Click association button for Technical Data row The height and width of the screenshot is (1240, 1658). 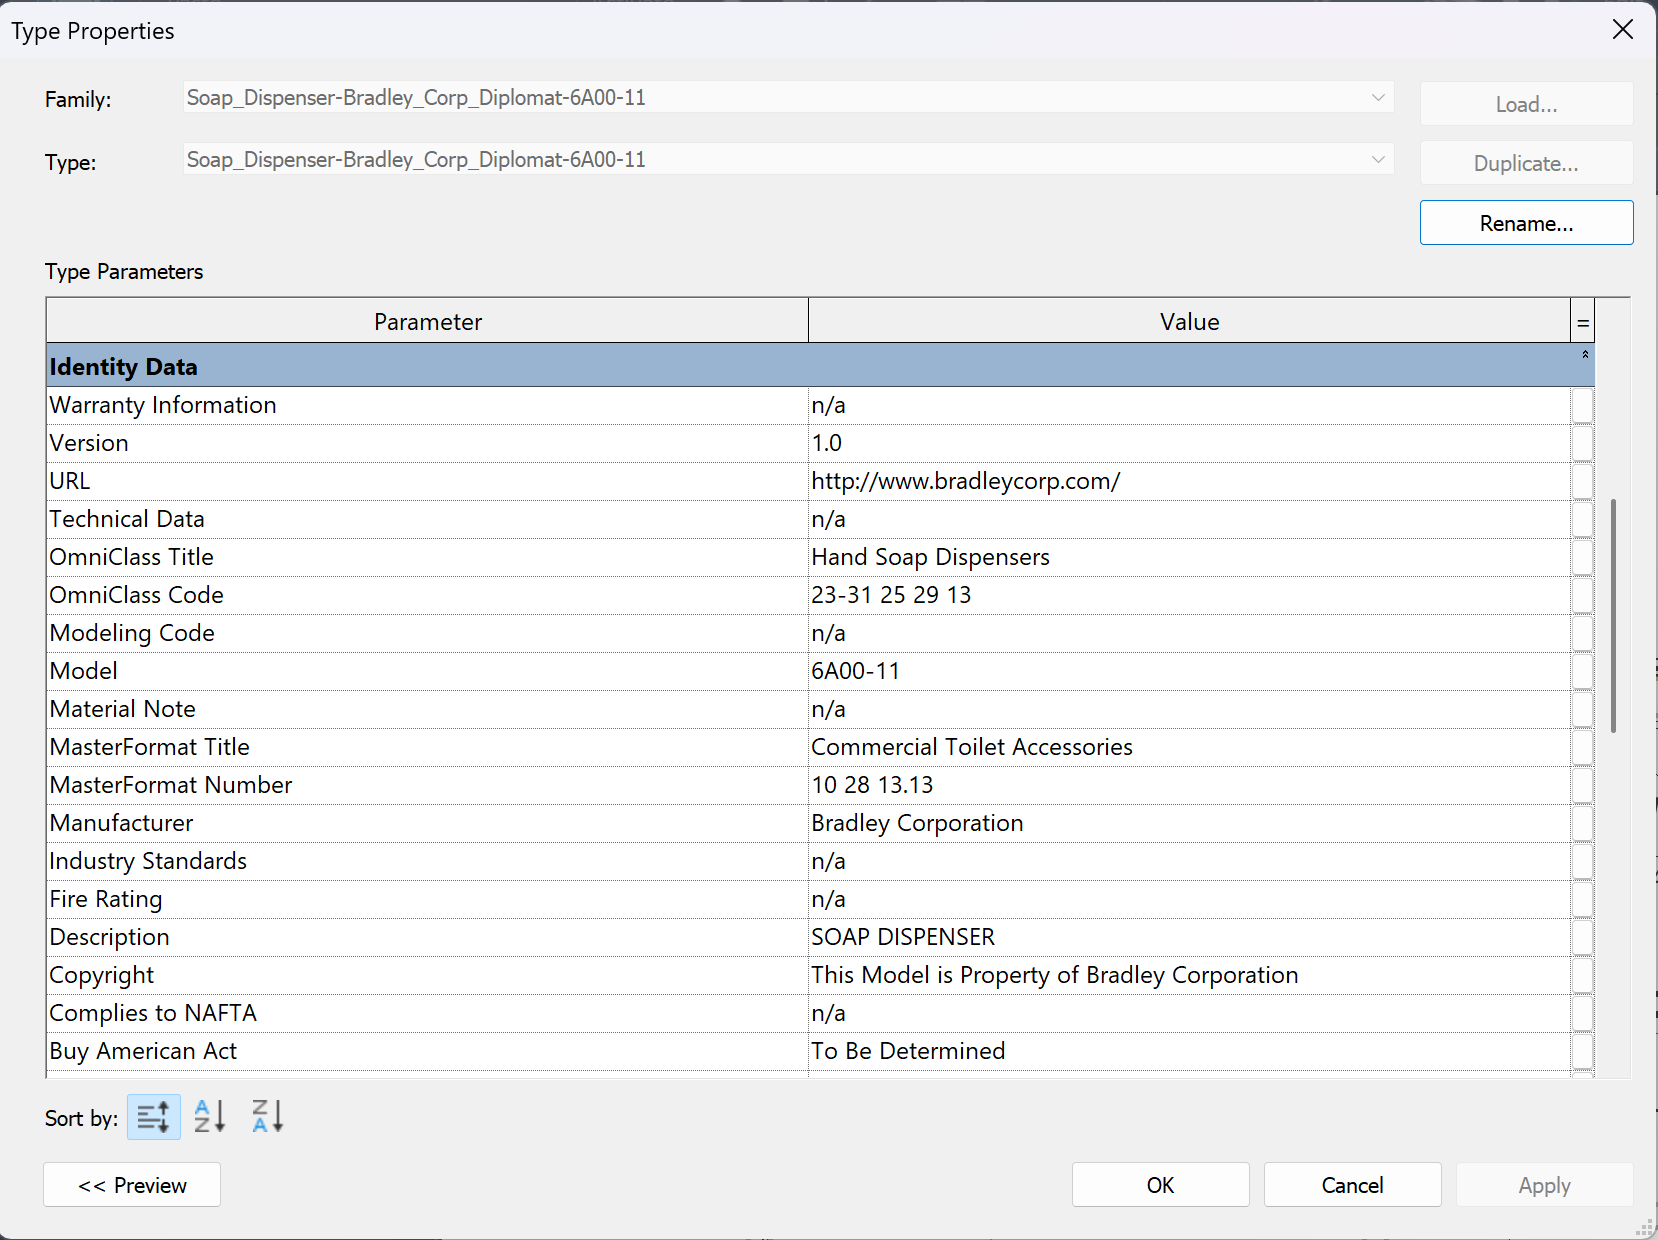point(1582,519)
